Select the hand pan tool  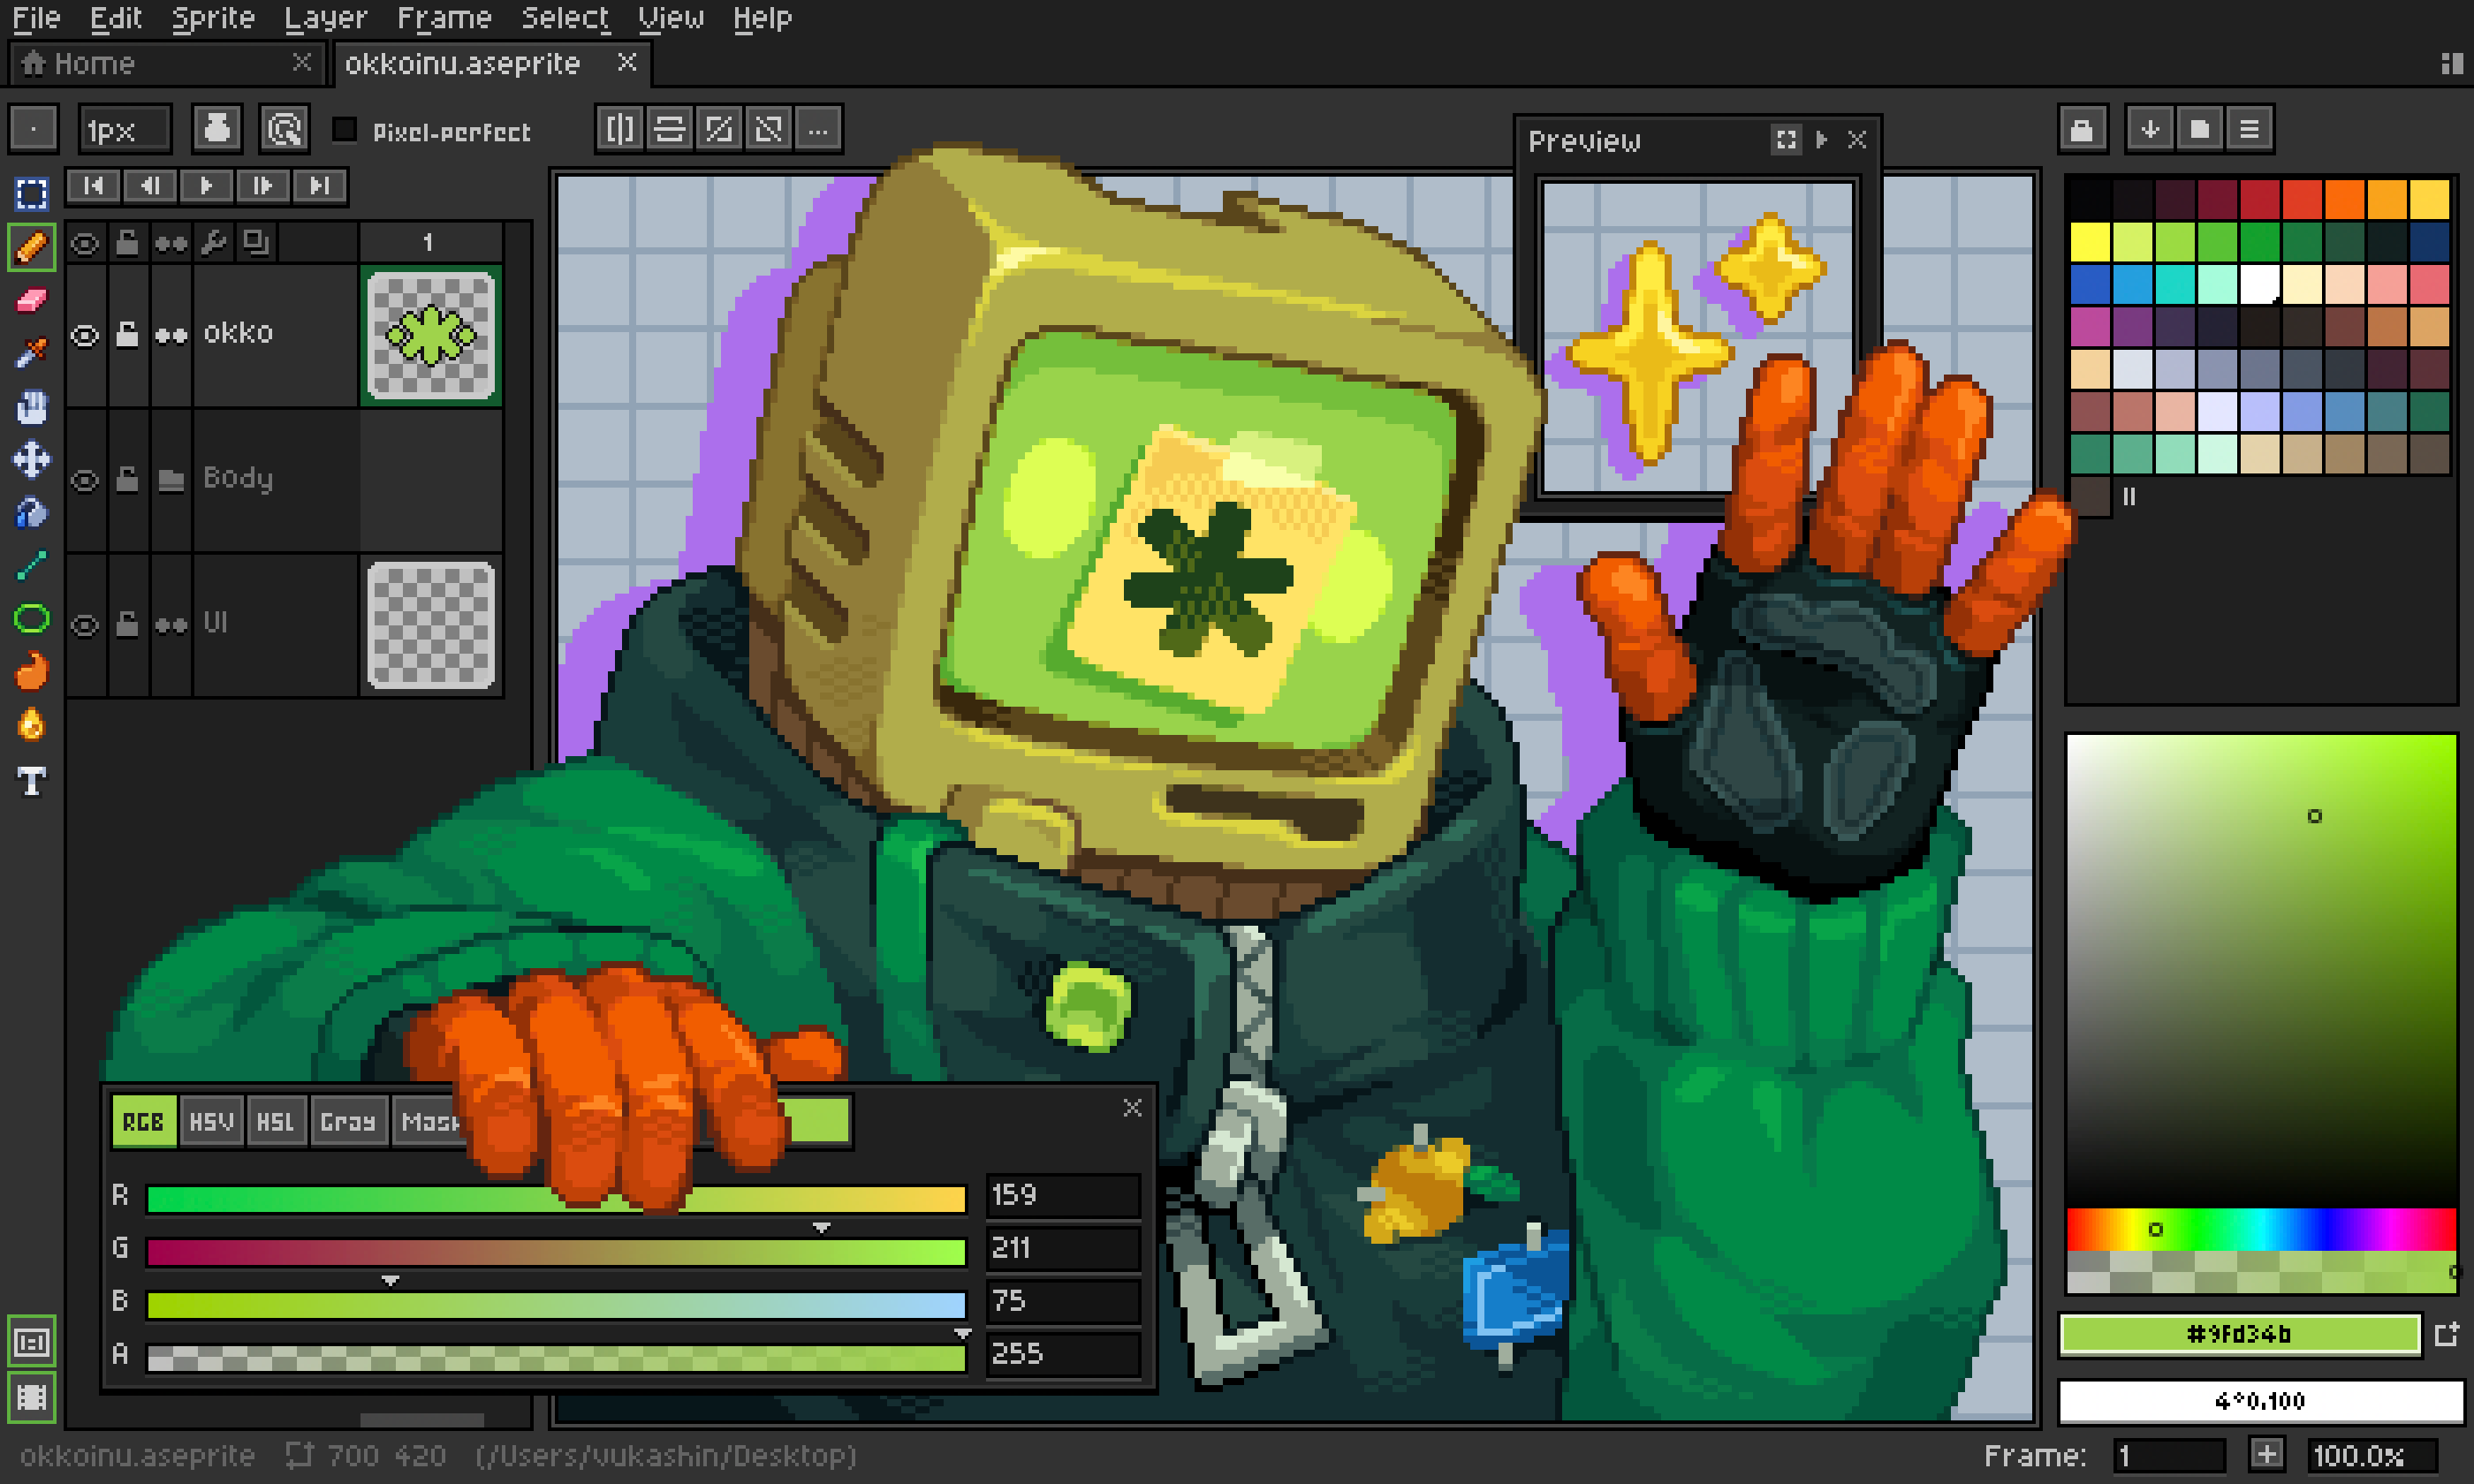pyautogui.click(x=32, y=407)
